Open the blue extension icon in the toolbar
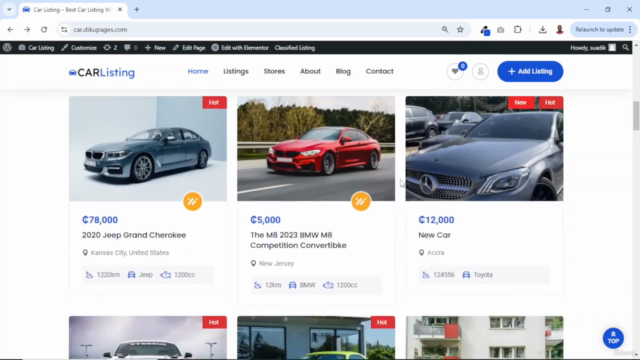Image resolution: width=640 pixels, height=360 pixels. (x=484, y=30)
